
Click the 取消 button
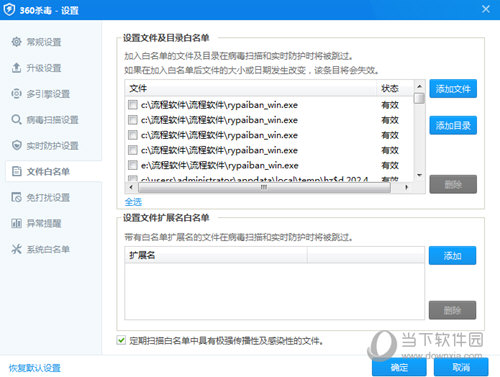461,367
